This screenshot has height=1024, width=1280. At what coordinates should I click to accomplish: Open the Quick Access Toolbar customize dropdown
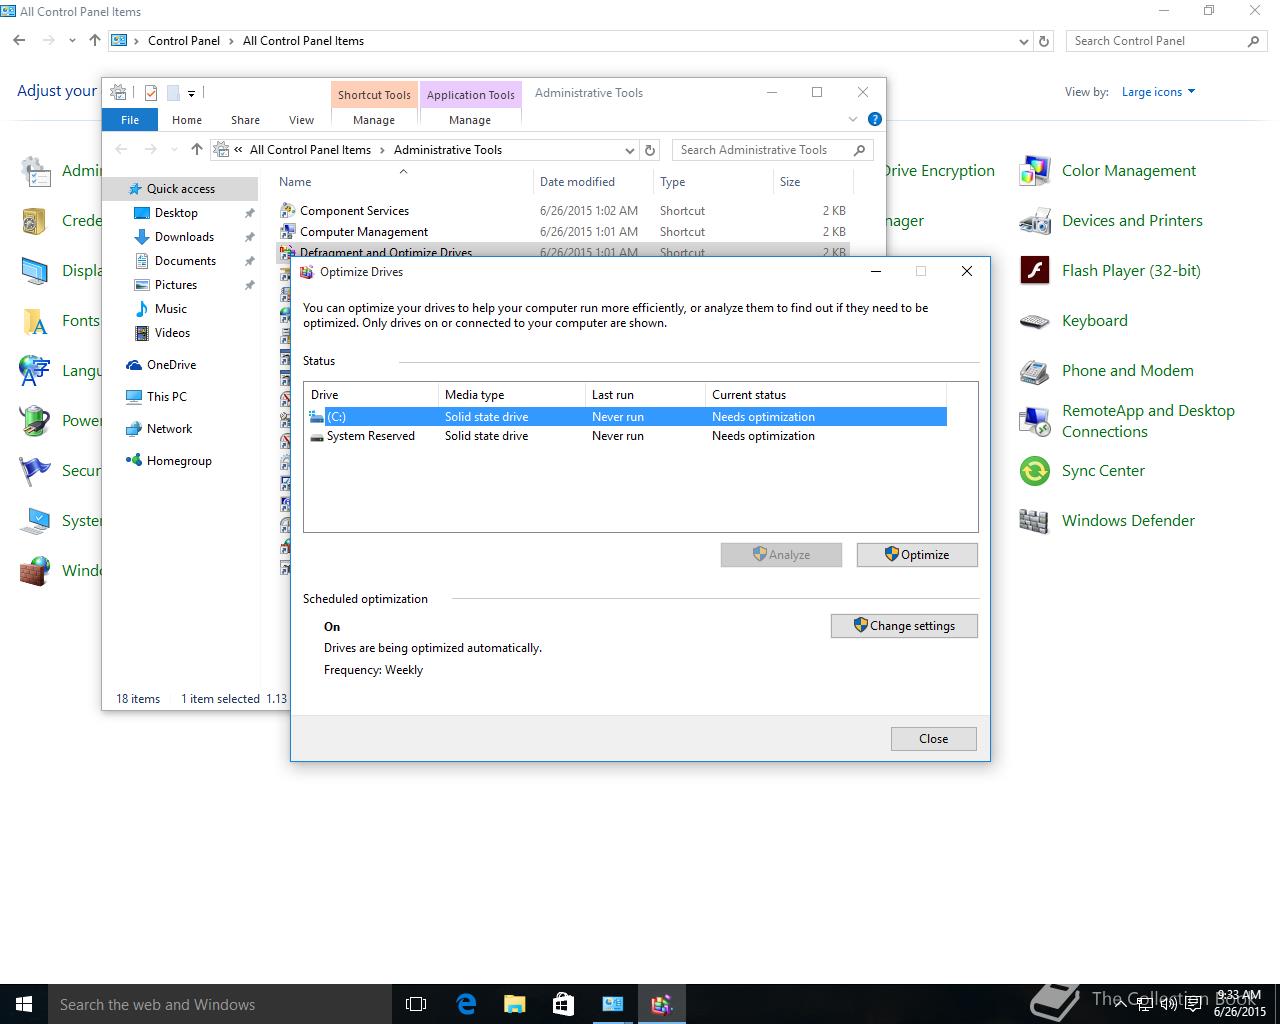(x=191, y=93)
